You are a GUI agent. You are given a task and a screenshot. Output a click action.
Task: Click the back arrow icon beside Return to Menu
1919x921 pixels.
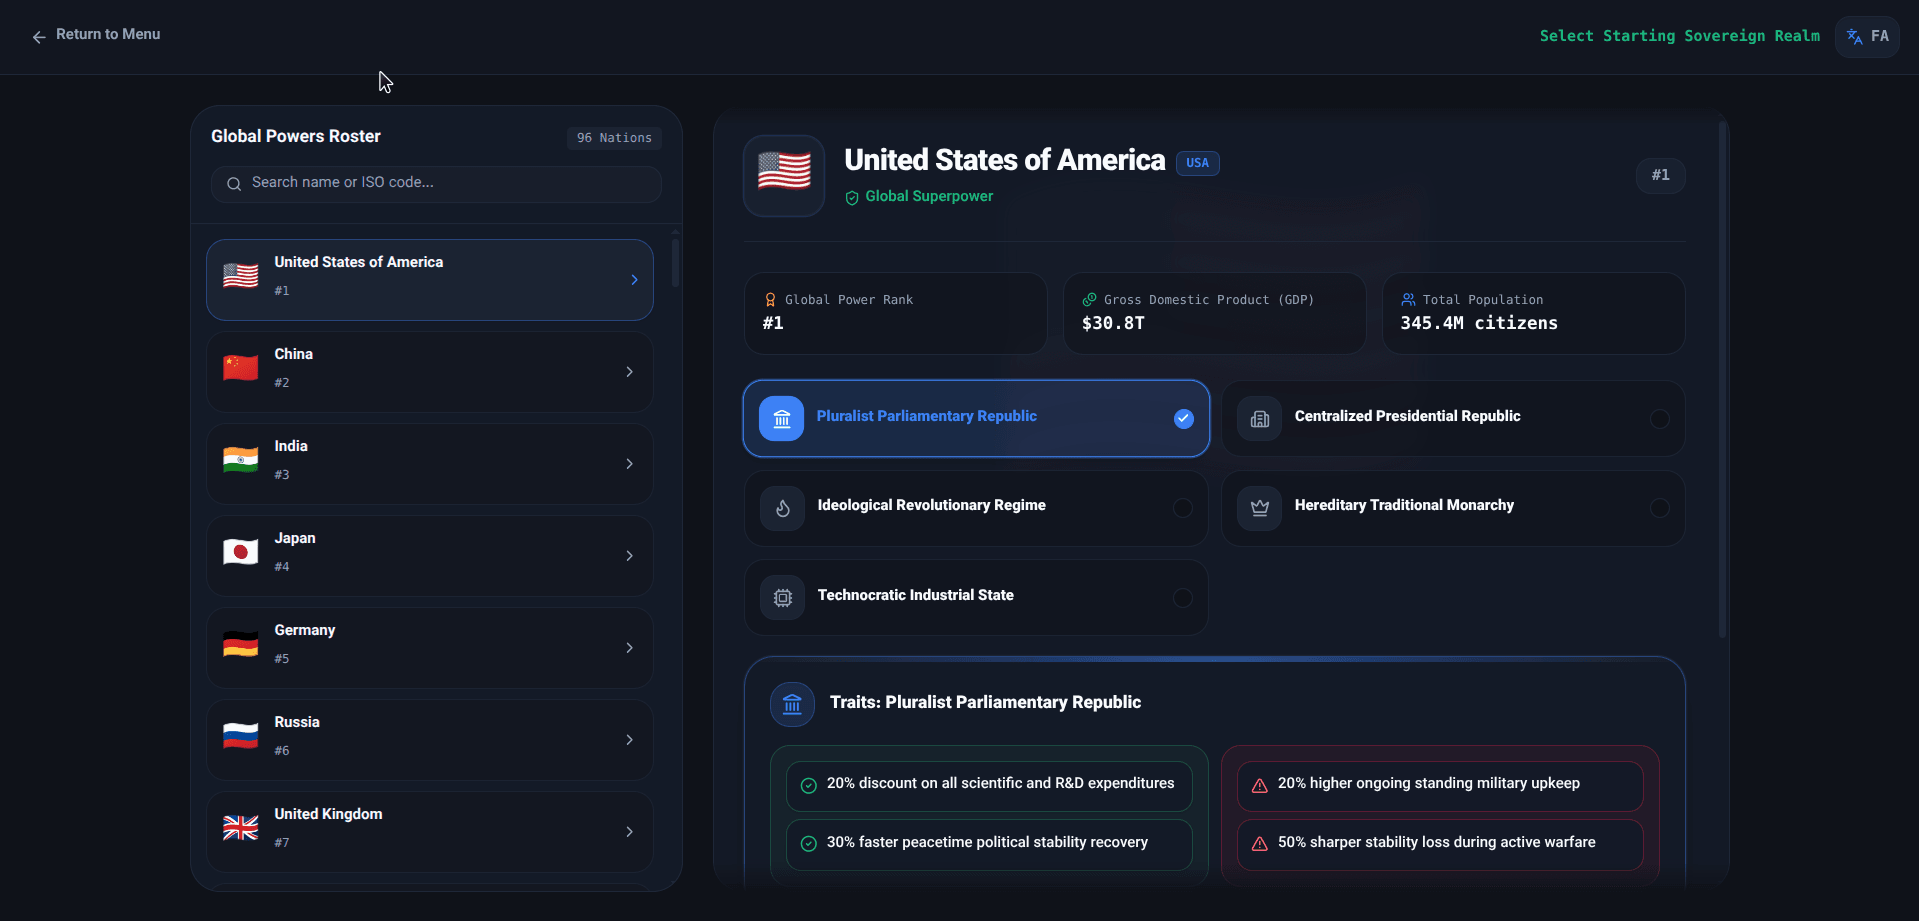pyautogui.click(x=39, y=37)
